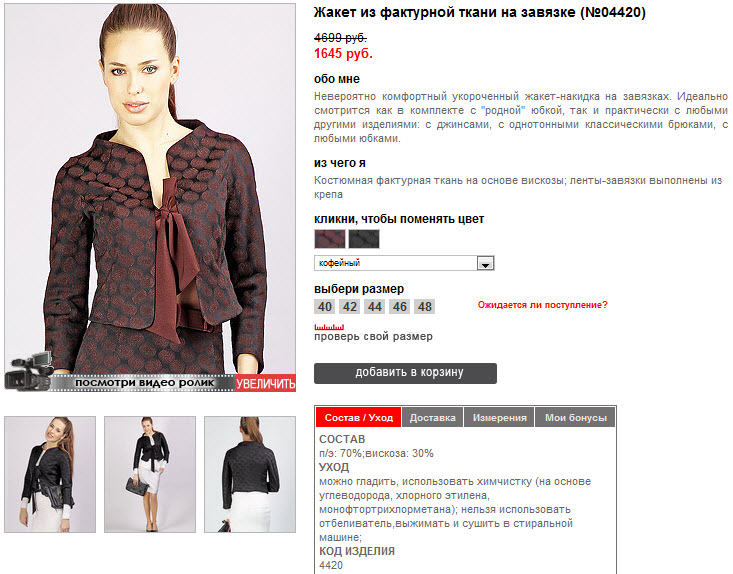Select size 40
Screen dimensions: 733x574
click(324, 307)
